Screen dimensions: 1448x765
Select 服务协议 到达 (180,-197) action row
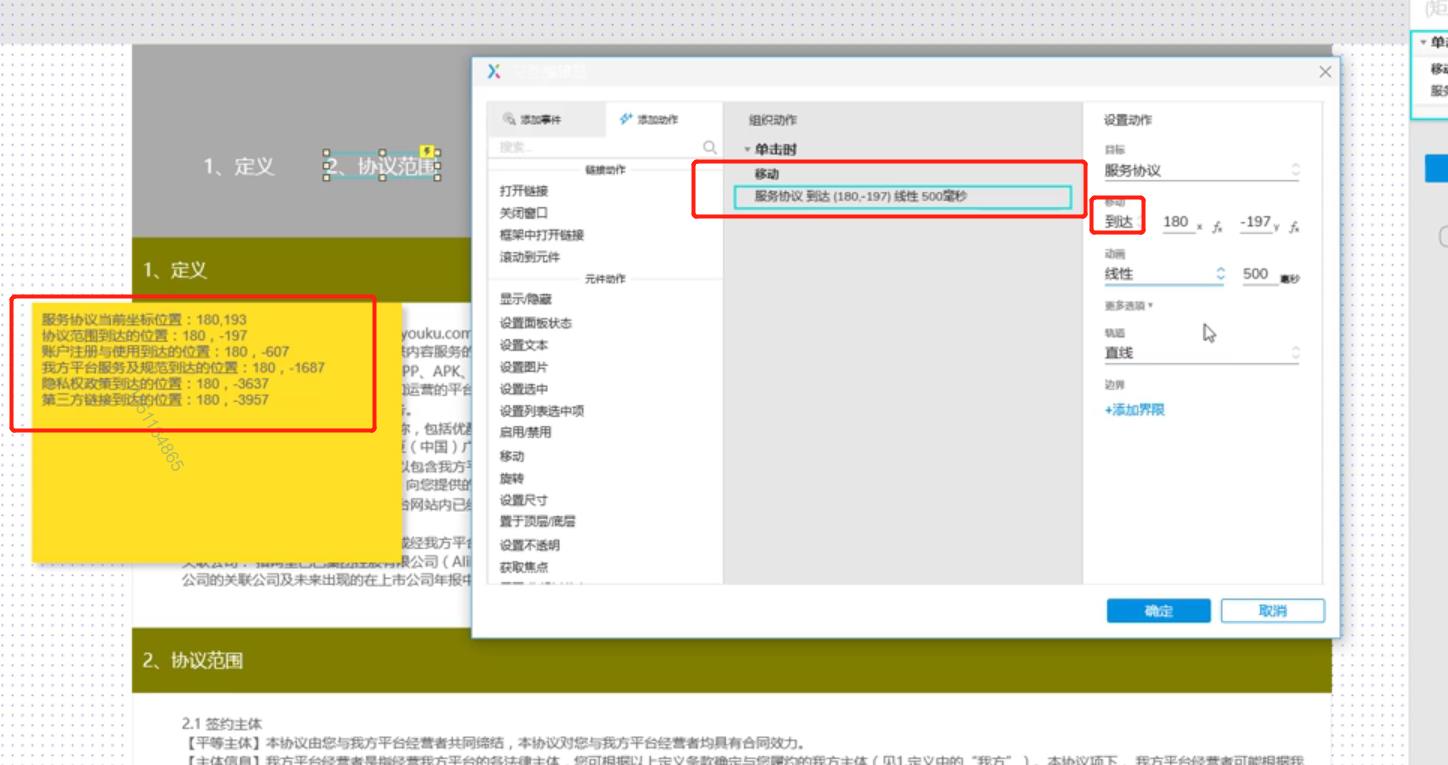(x=903, y=197)
